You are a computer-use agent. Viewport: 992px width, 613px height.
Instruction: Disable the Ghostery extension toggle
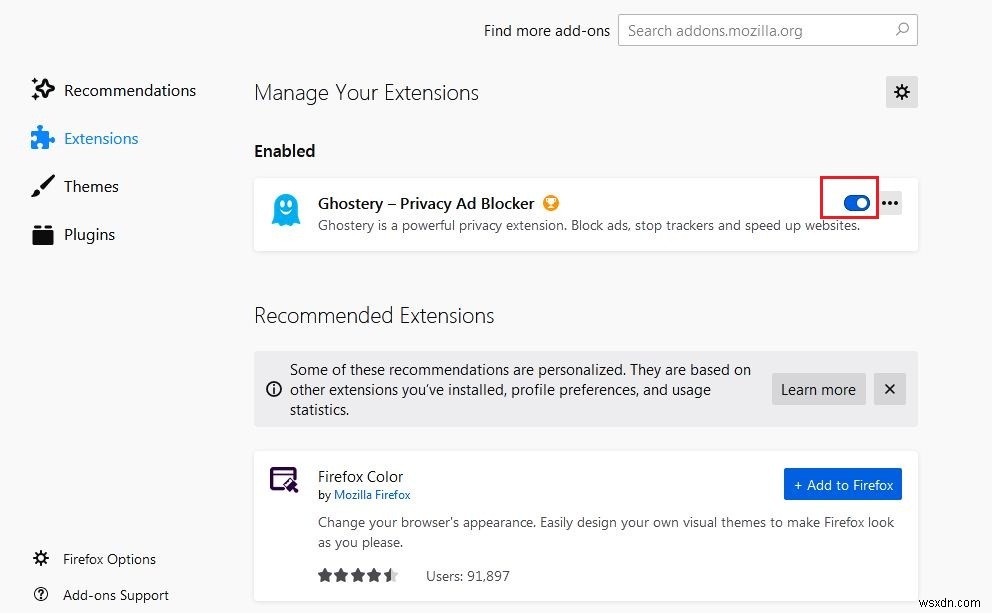[x=857, y=203]
